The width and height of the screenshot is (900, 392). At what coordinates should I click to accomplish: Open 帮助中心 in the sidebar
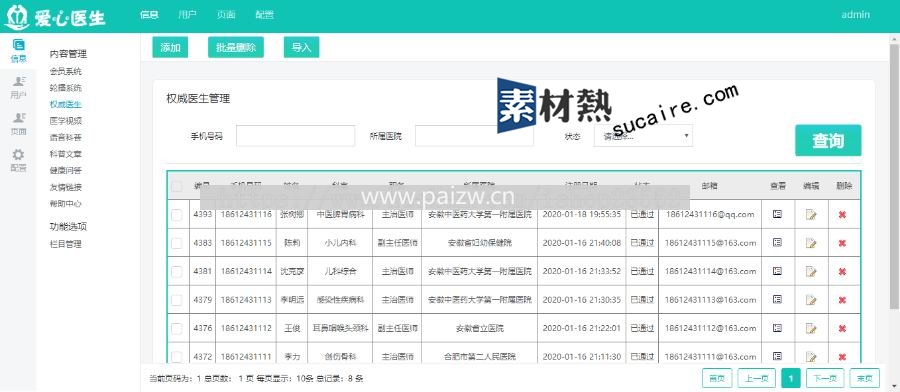point(65,204)
